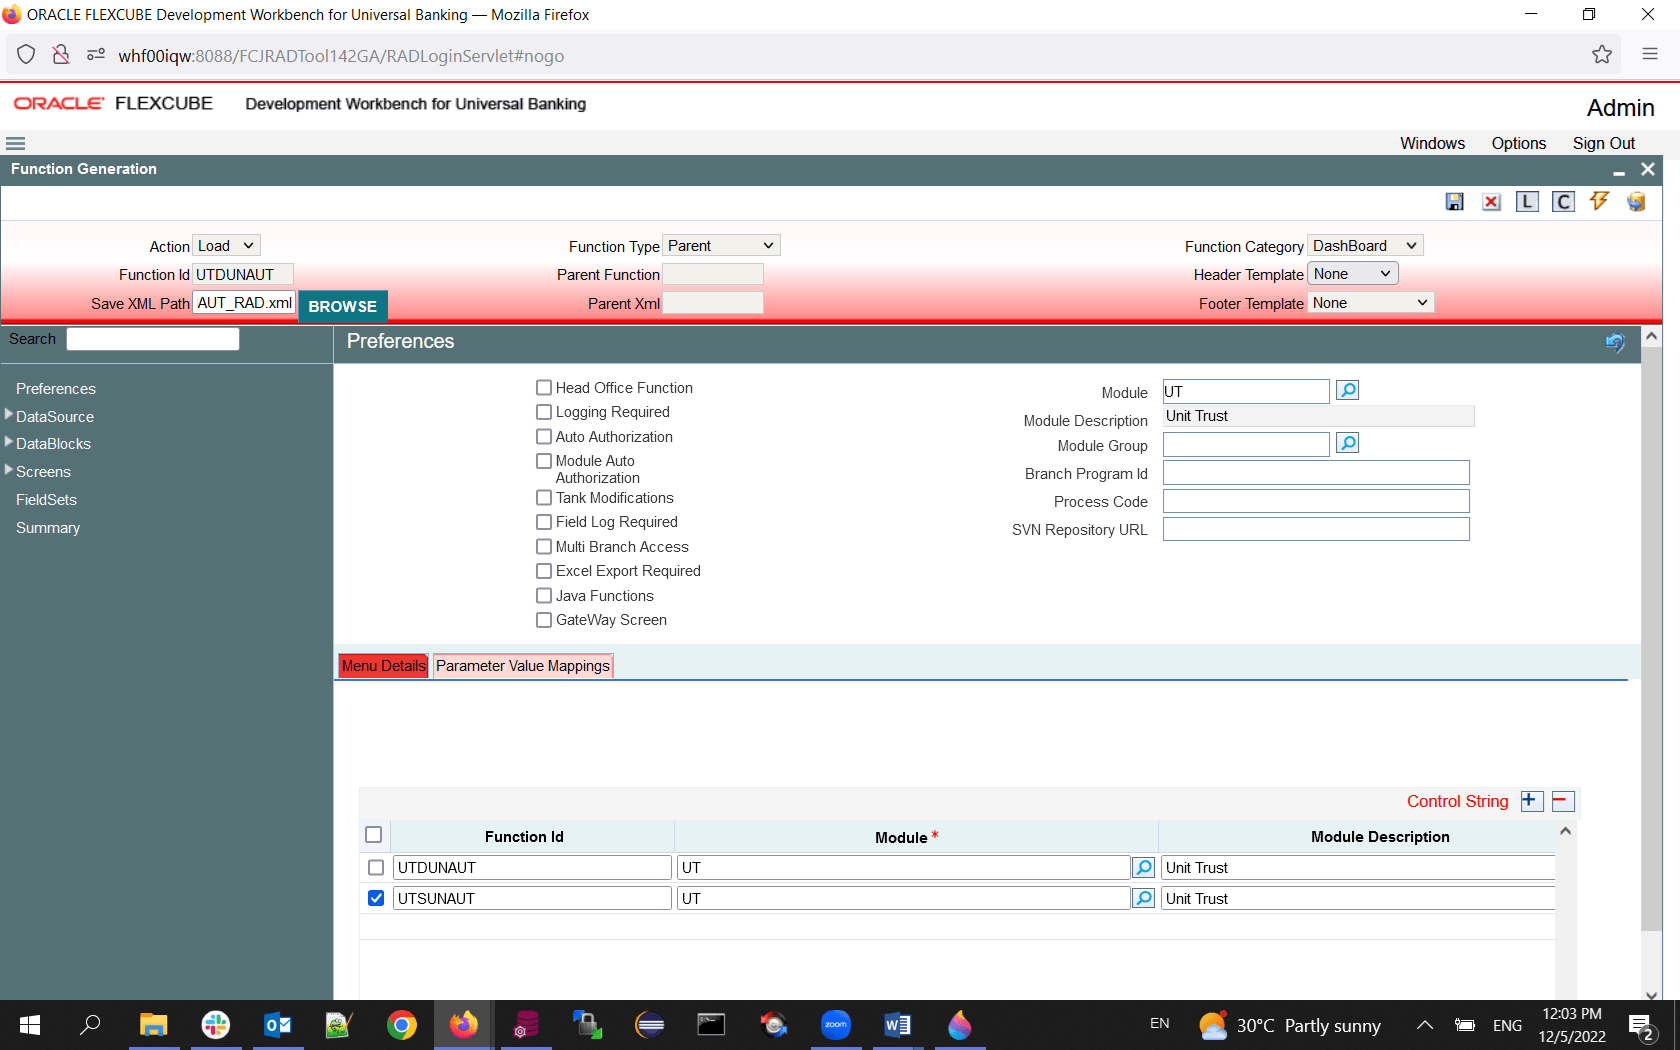Open module lookup for UTSUNAUT row

(1143, 898)
